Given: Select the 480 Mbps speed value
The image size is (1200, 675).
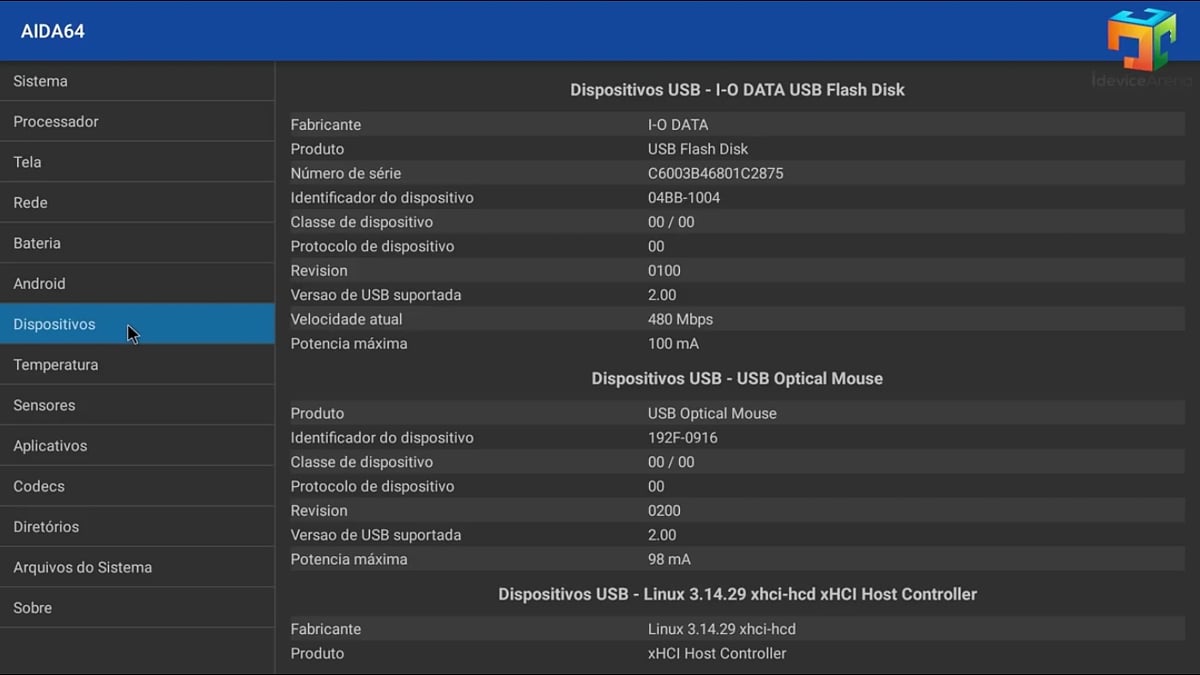Looking at the screenshot, I should coord(680,320).
